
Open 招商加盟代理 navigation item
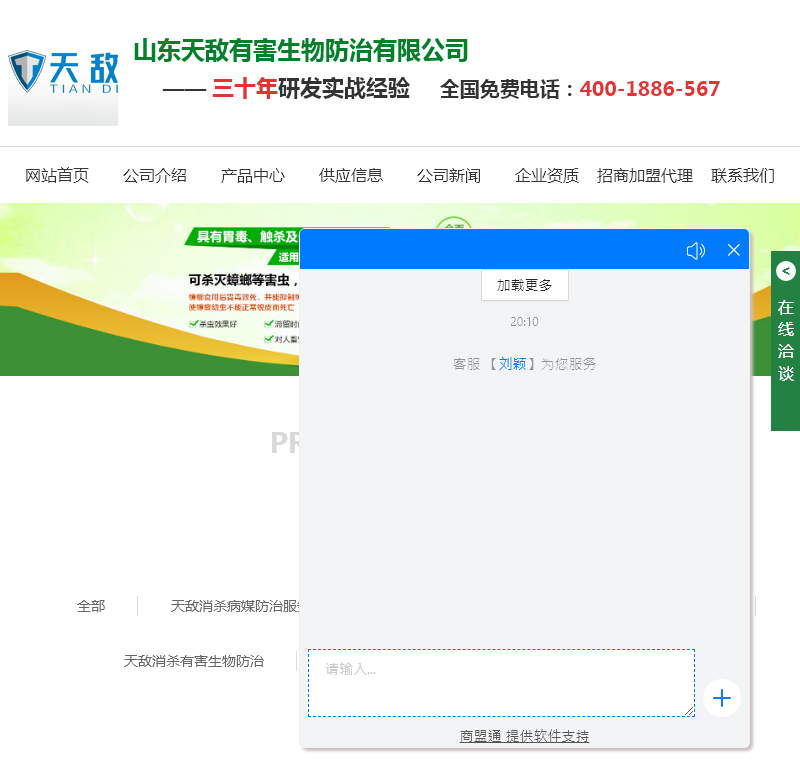click(x=645, y=176)
